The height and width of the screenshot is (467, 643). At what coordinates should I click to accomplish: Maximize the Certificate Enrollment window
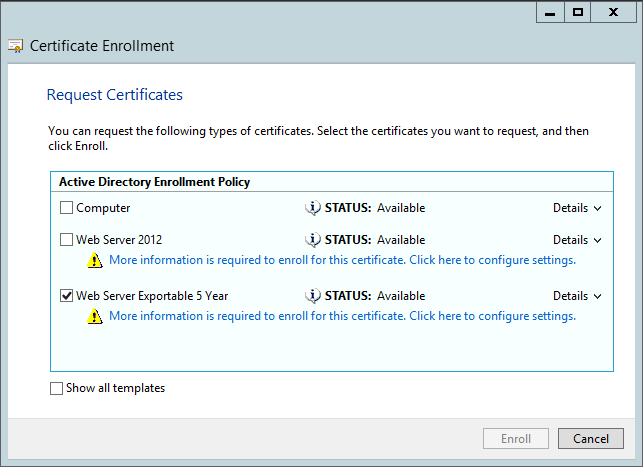[578, 12]
